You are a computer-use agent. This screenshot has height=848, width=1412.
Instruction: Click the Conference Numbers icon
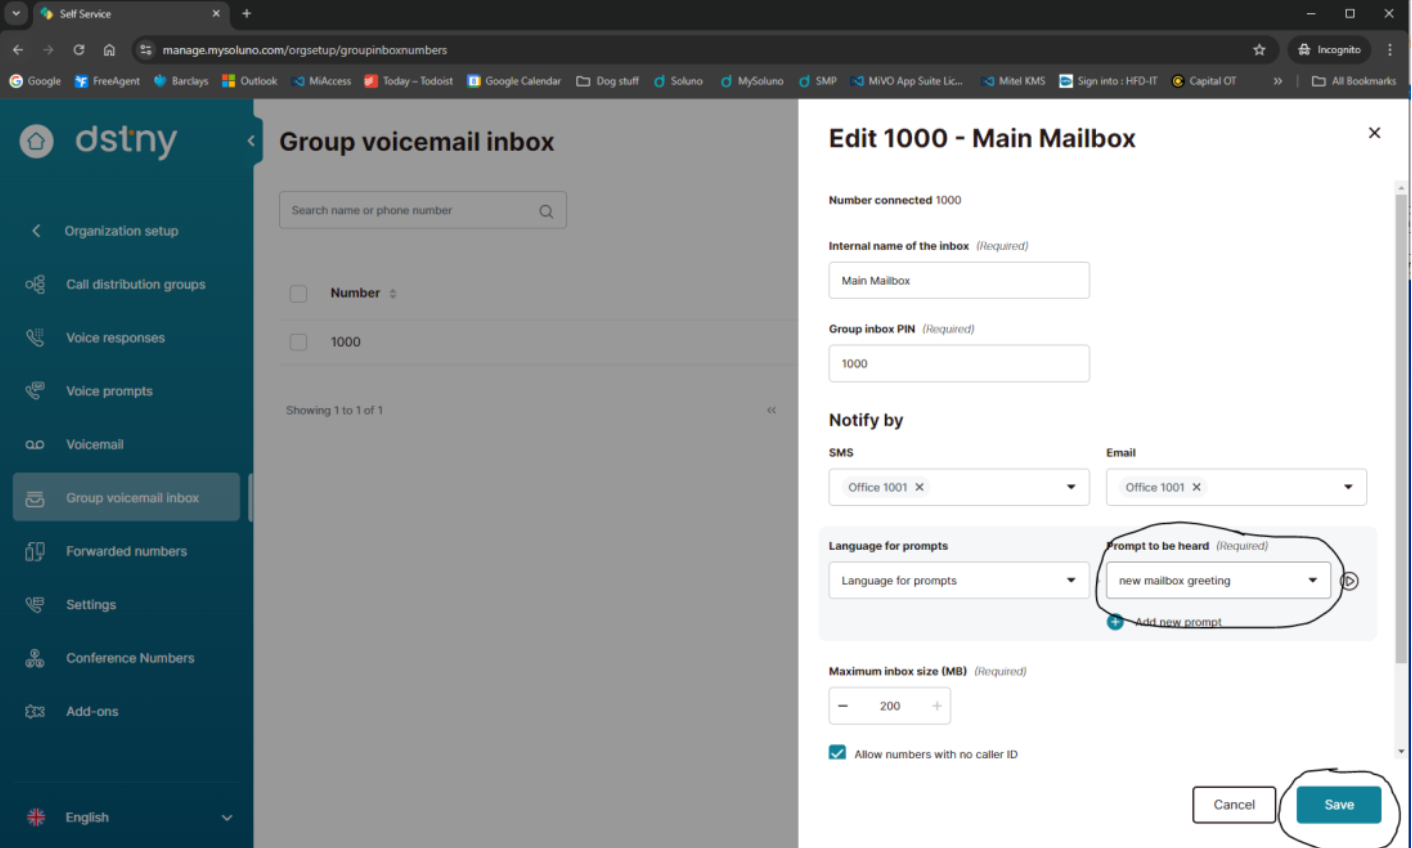[x=35, y=658]
